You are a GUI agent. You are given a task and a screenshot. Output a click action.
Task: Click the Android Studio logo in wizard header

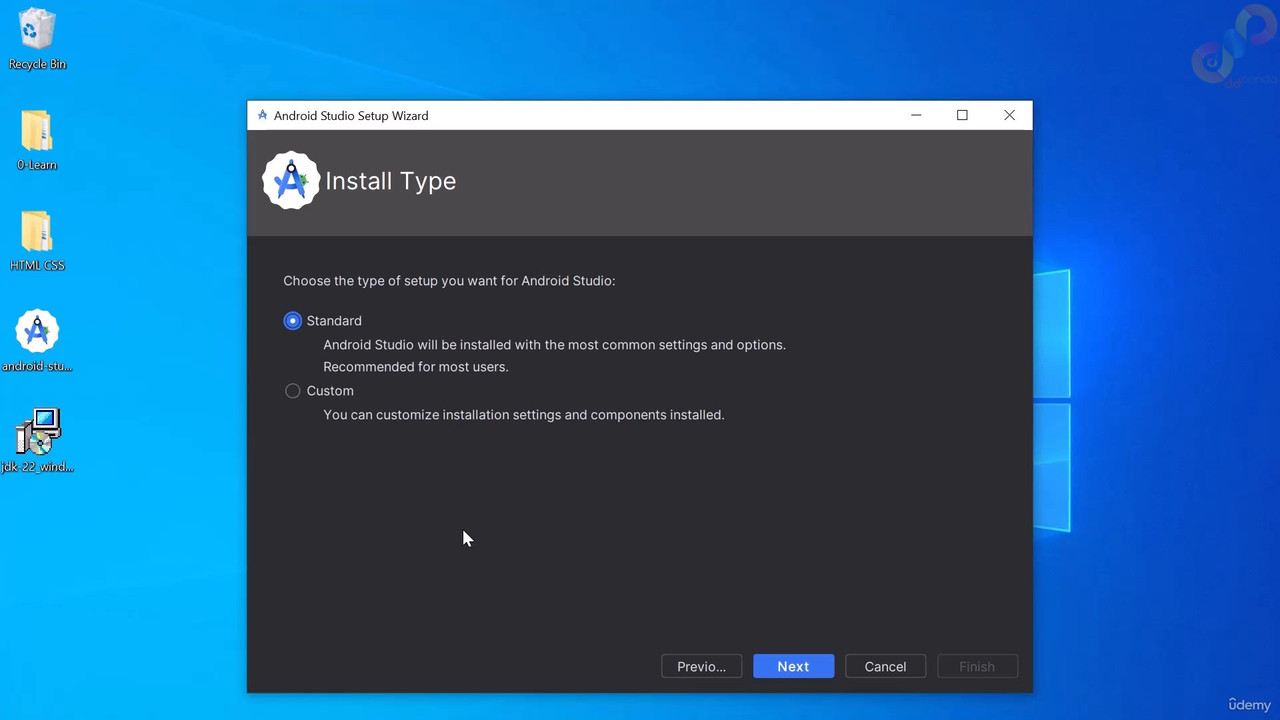(291, 181)
